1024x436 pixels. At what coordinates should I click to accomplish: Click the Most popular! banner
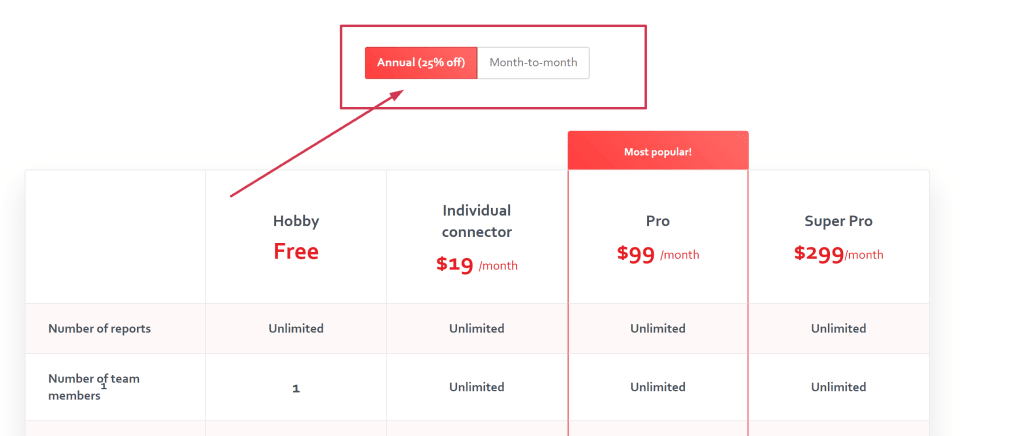[x=658, y=152]
